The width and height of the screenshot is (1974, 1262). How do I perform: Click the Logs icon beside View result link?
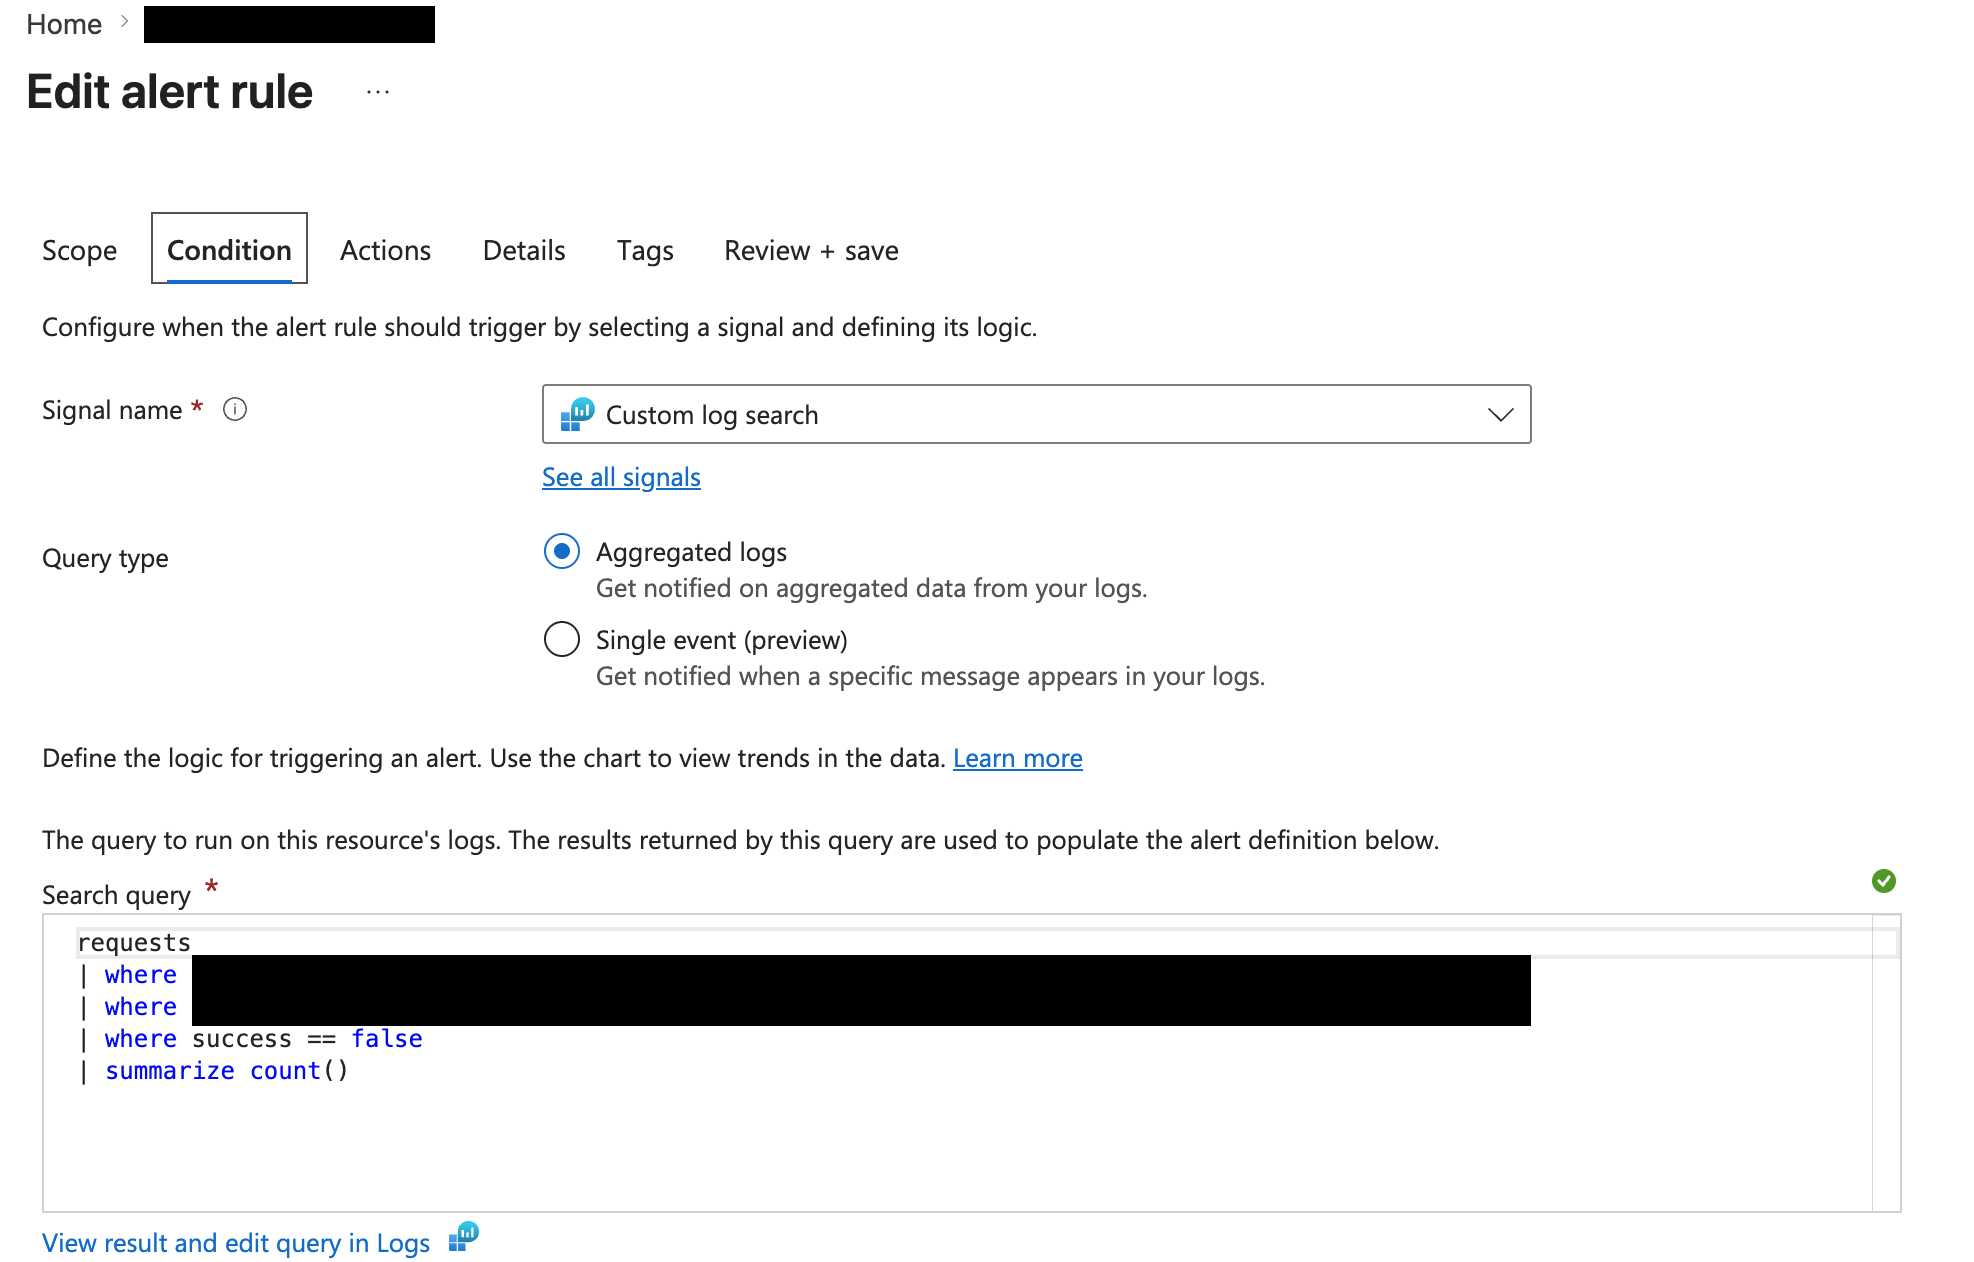pyautogui.click(x=464, y=1237)
